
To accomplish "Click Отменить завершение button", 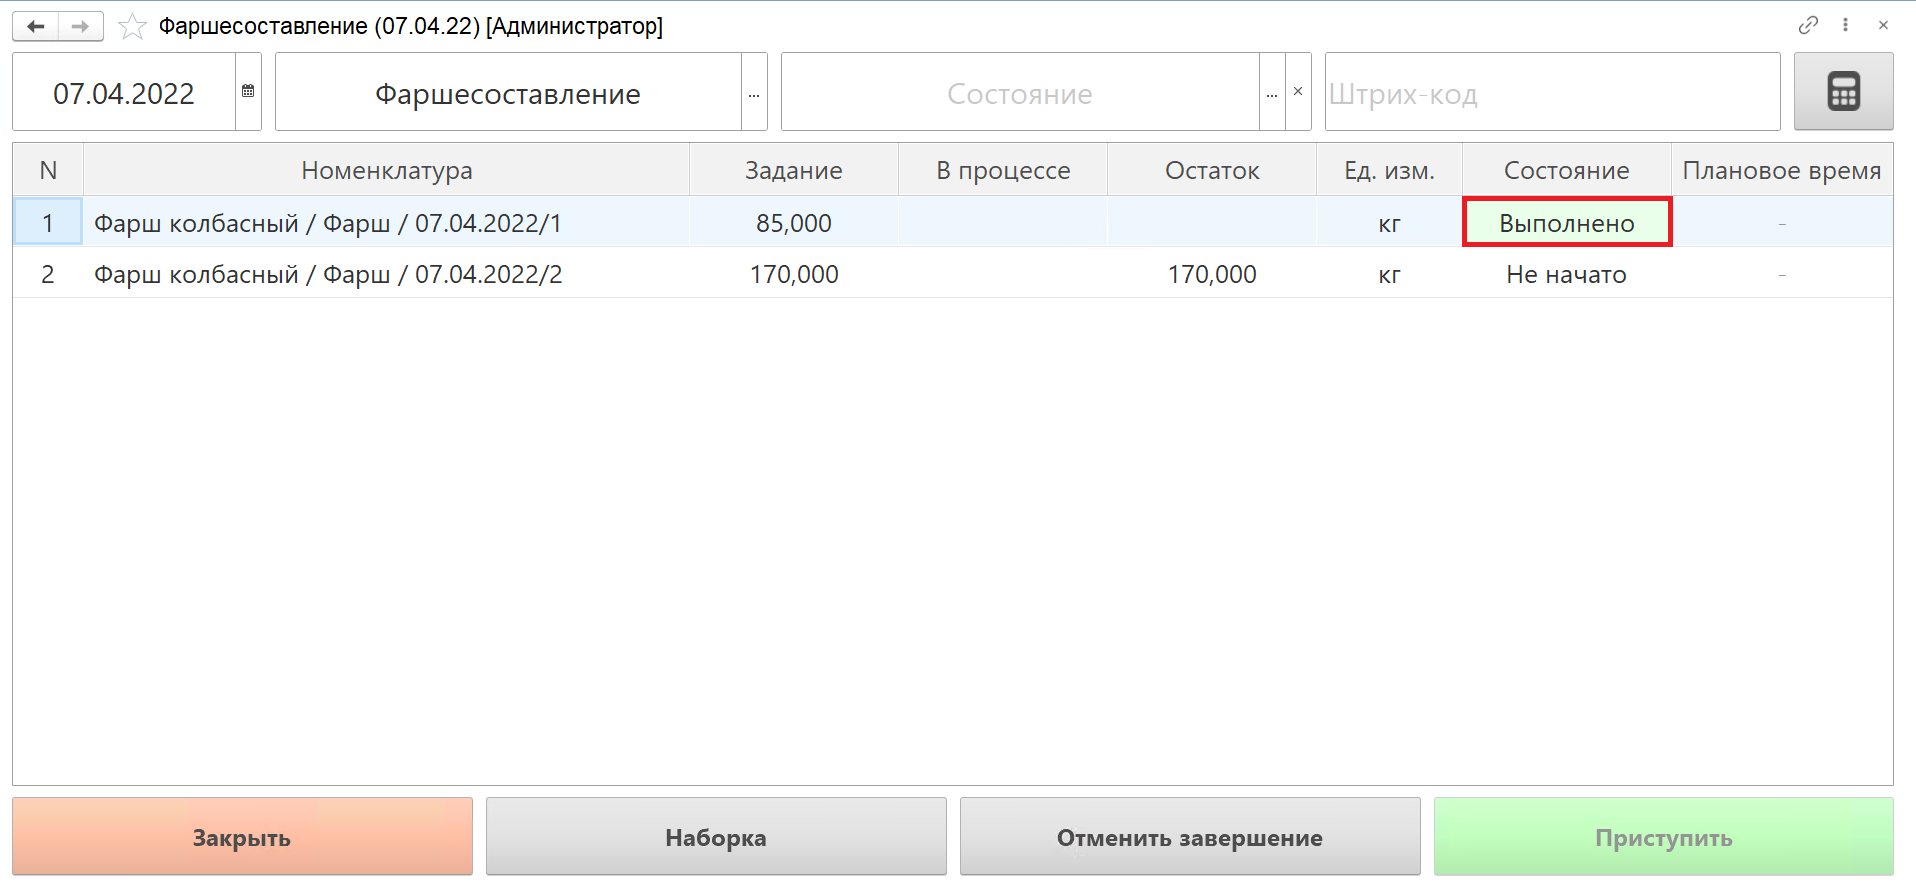I will (x=1189, y=837).
